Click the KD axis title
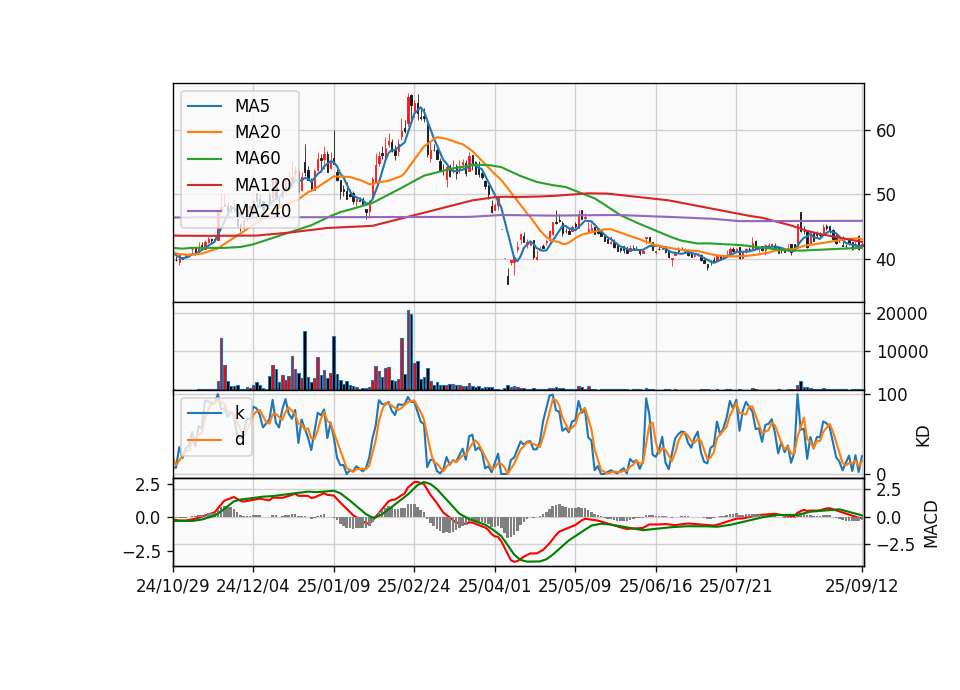 click(923, 437)
